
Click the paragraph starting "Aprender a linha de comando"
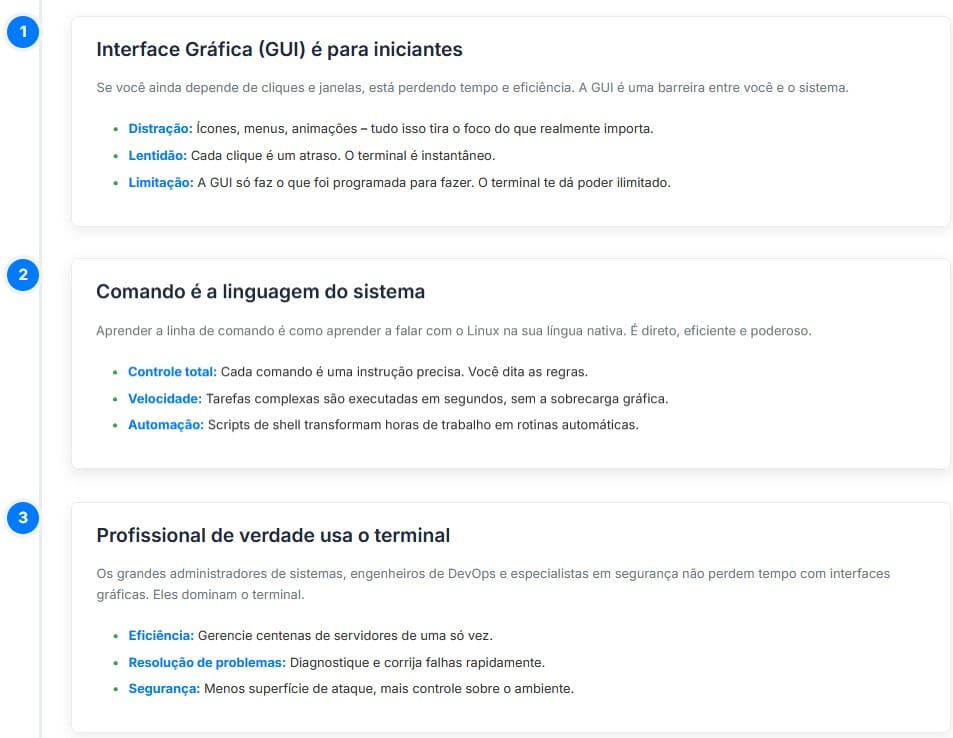pos(454,331)
